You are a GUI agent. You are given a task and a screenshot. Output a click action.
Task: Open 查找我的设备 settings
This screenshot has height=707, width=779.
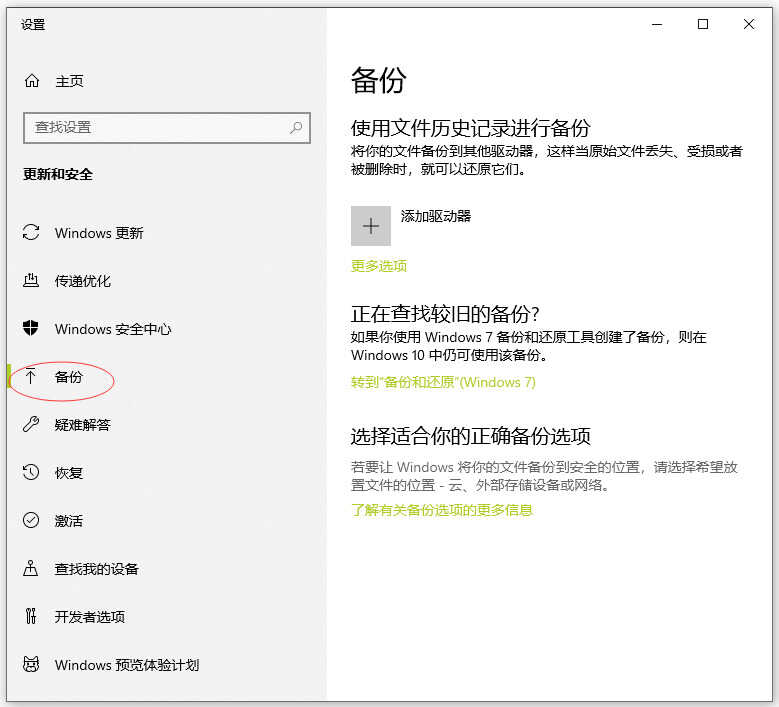(96, 568)
